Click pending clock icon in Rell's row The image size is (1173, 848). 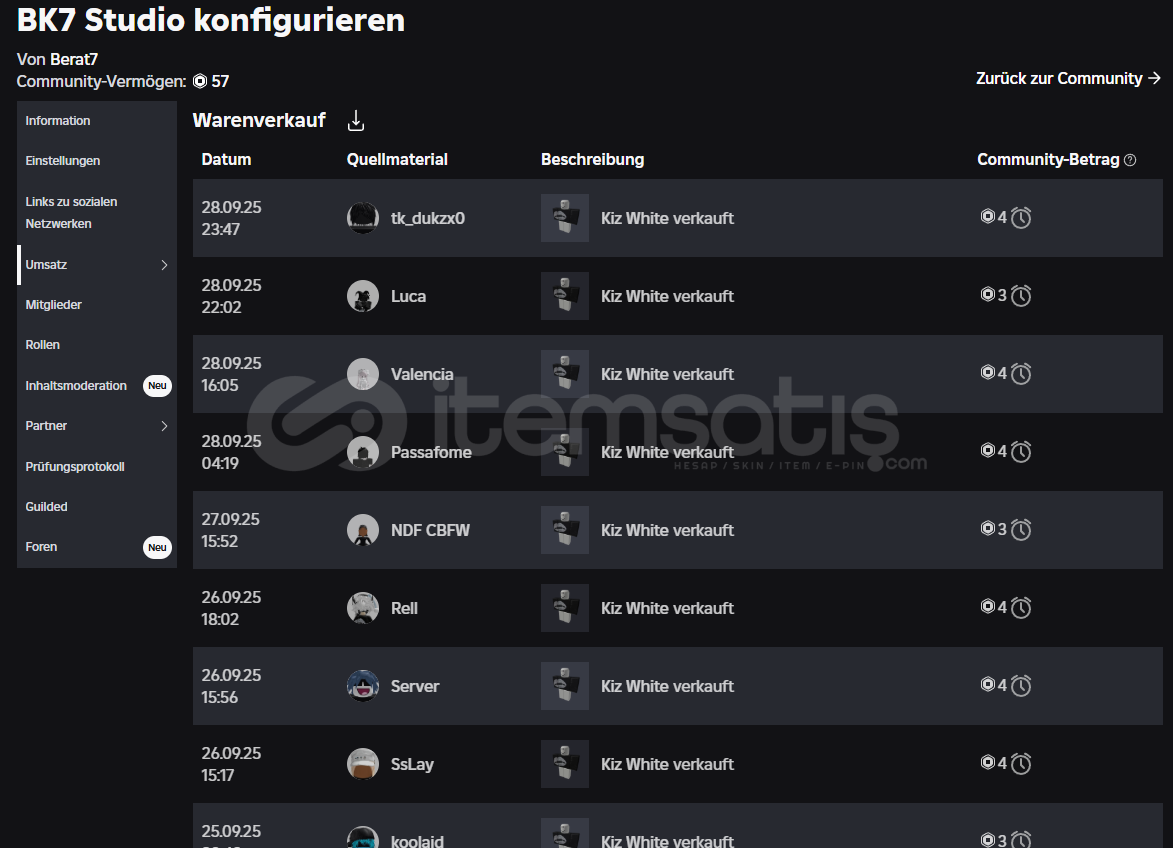click(1021, 607)
